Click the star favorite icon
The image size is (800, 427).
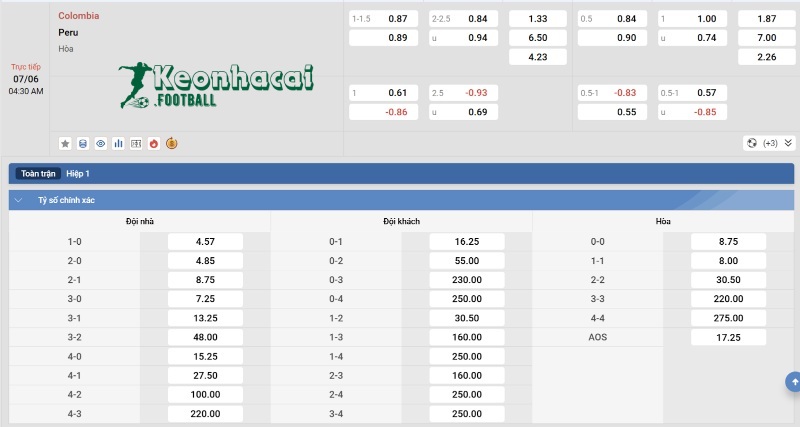tap(65, 143)
